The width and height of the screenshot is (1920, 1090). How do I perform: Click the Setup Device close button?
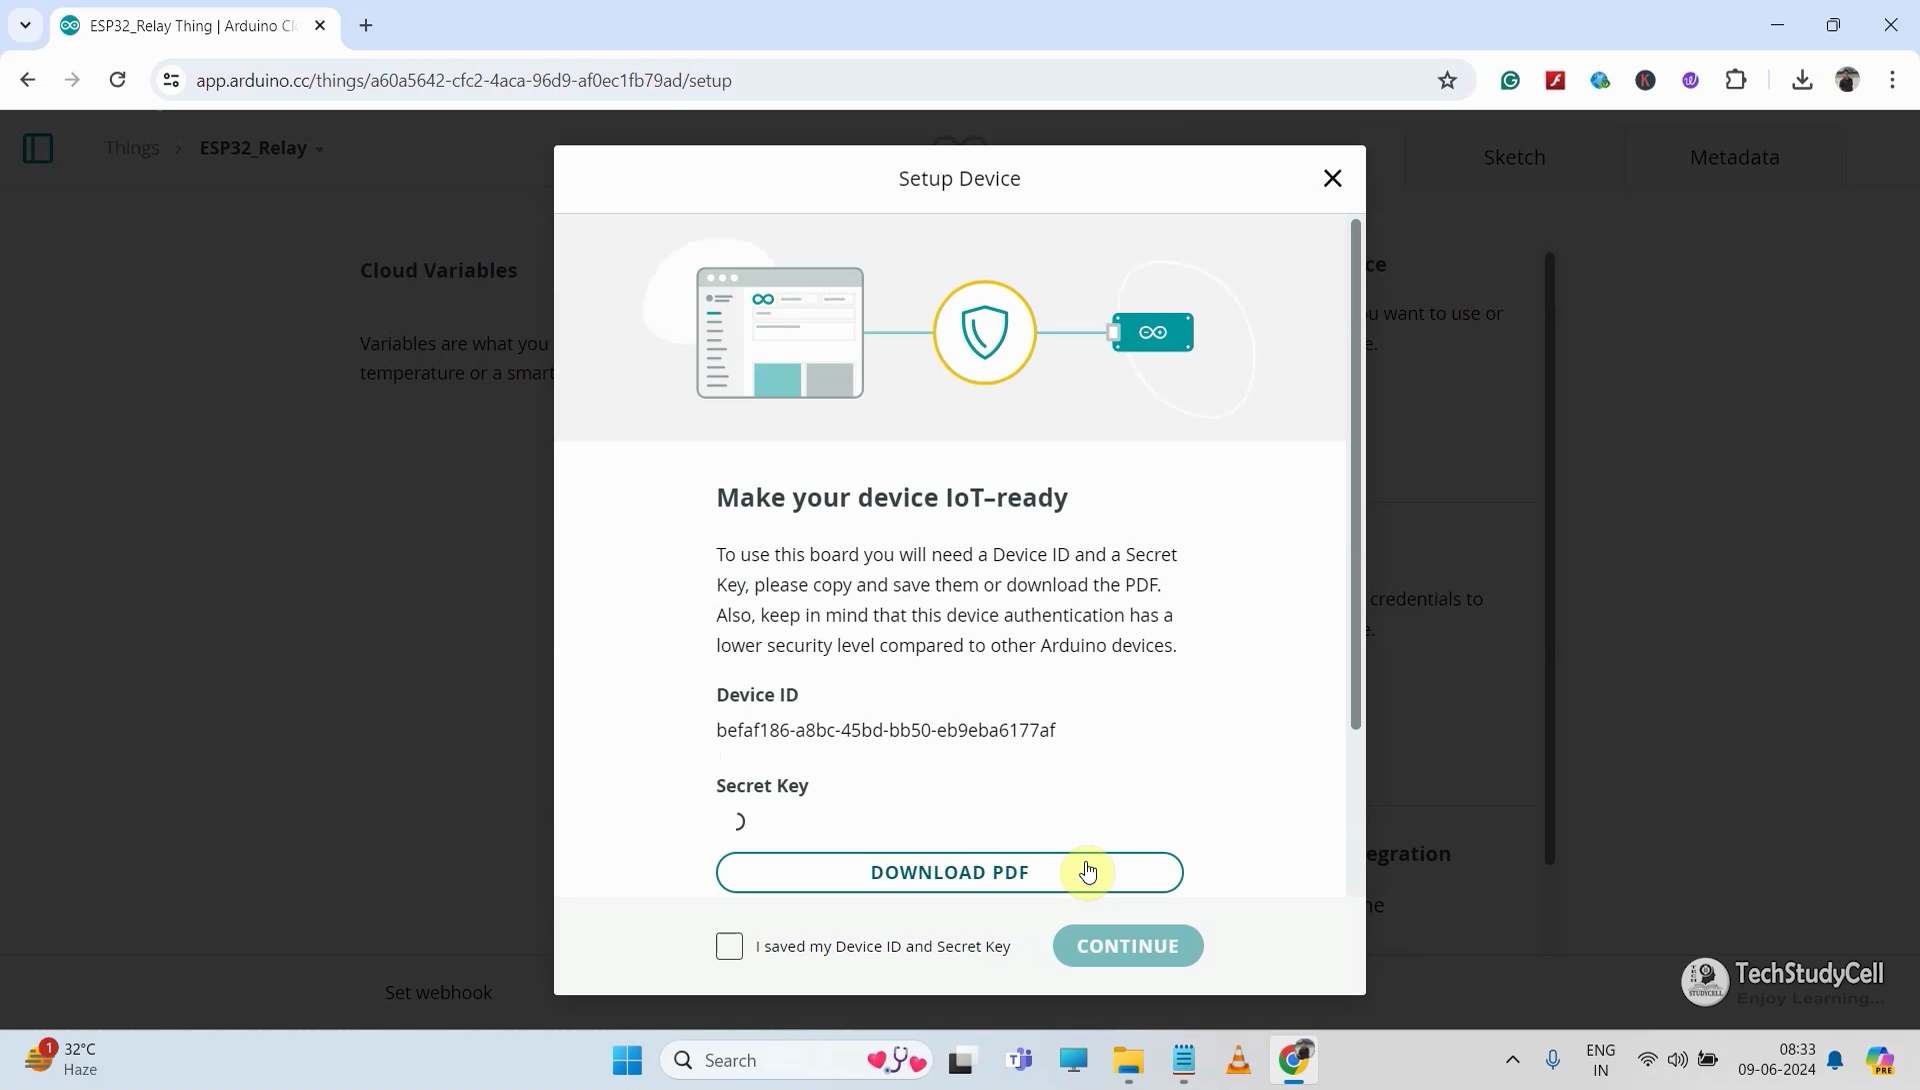1332,177
